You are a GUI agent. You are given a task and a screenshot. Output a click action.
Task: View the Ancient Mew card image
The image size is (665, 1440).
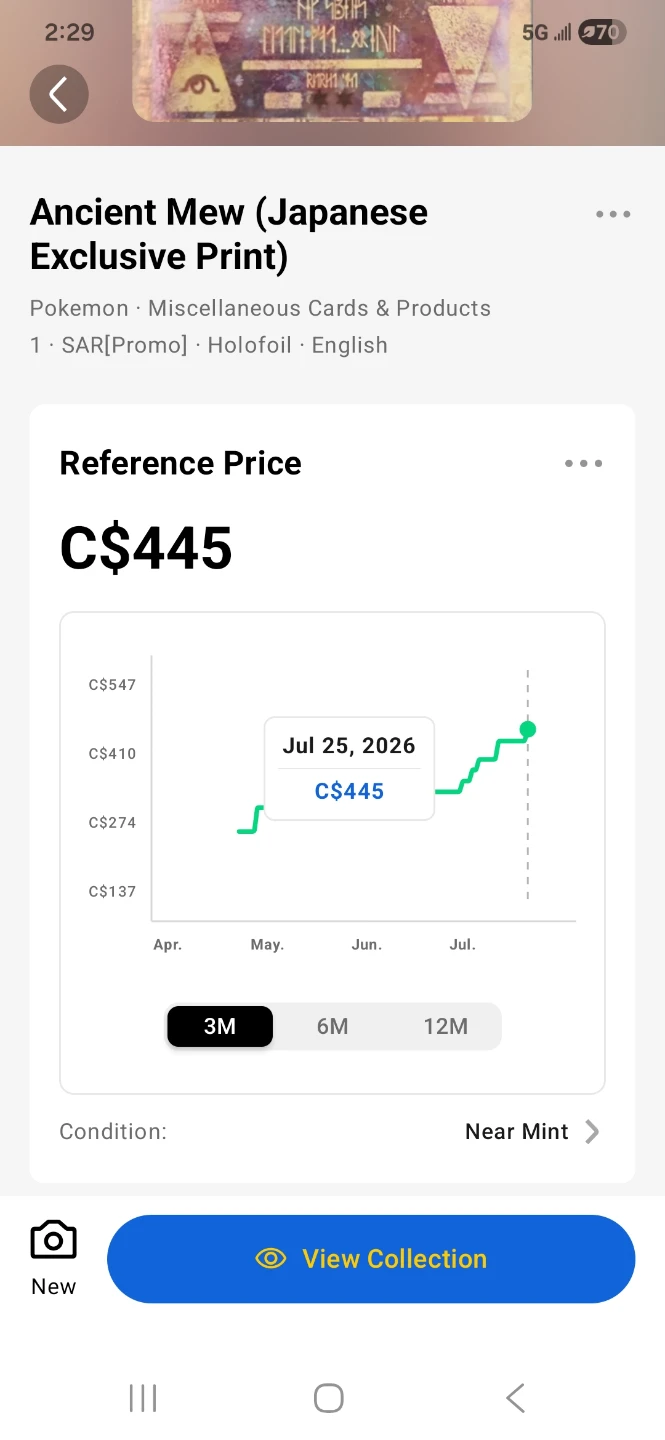tap(332, 61)
